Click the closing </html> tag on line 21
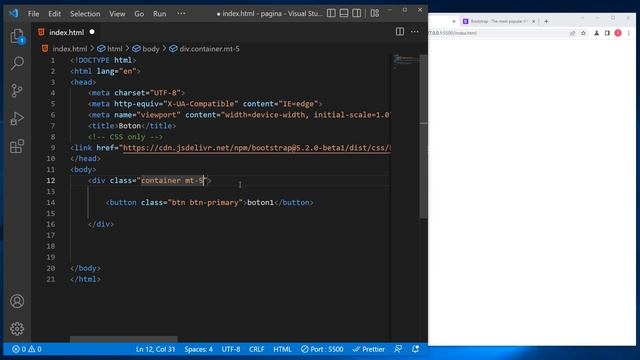Image resolution: width=640 pixels, height=360 pixels. 85,279
